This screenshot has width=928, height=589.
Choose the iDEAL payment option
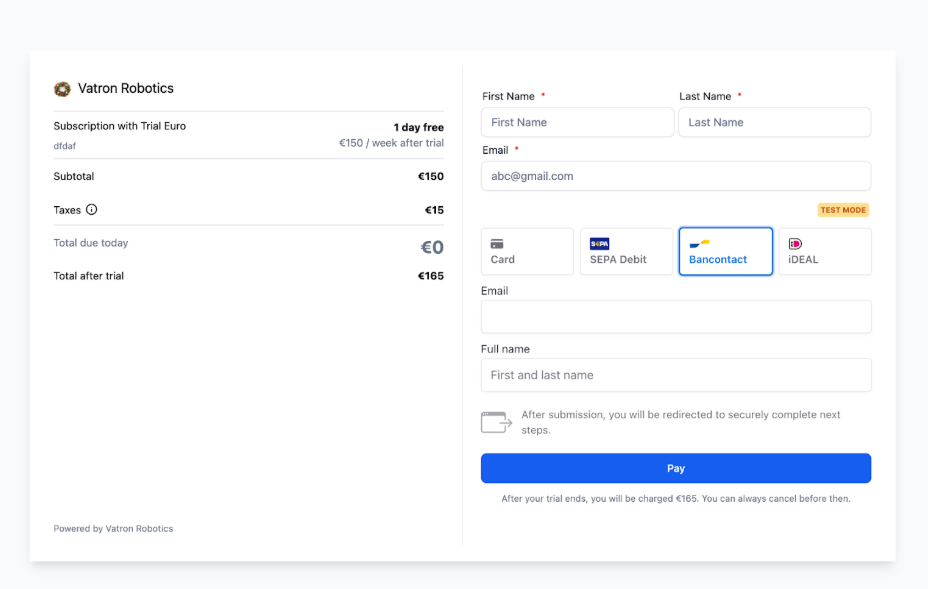pyautogui.click(x=824, y=252)
